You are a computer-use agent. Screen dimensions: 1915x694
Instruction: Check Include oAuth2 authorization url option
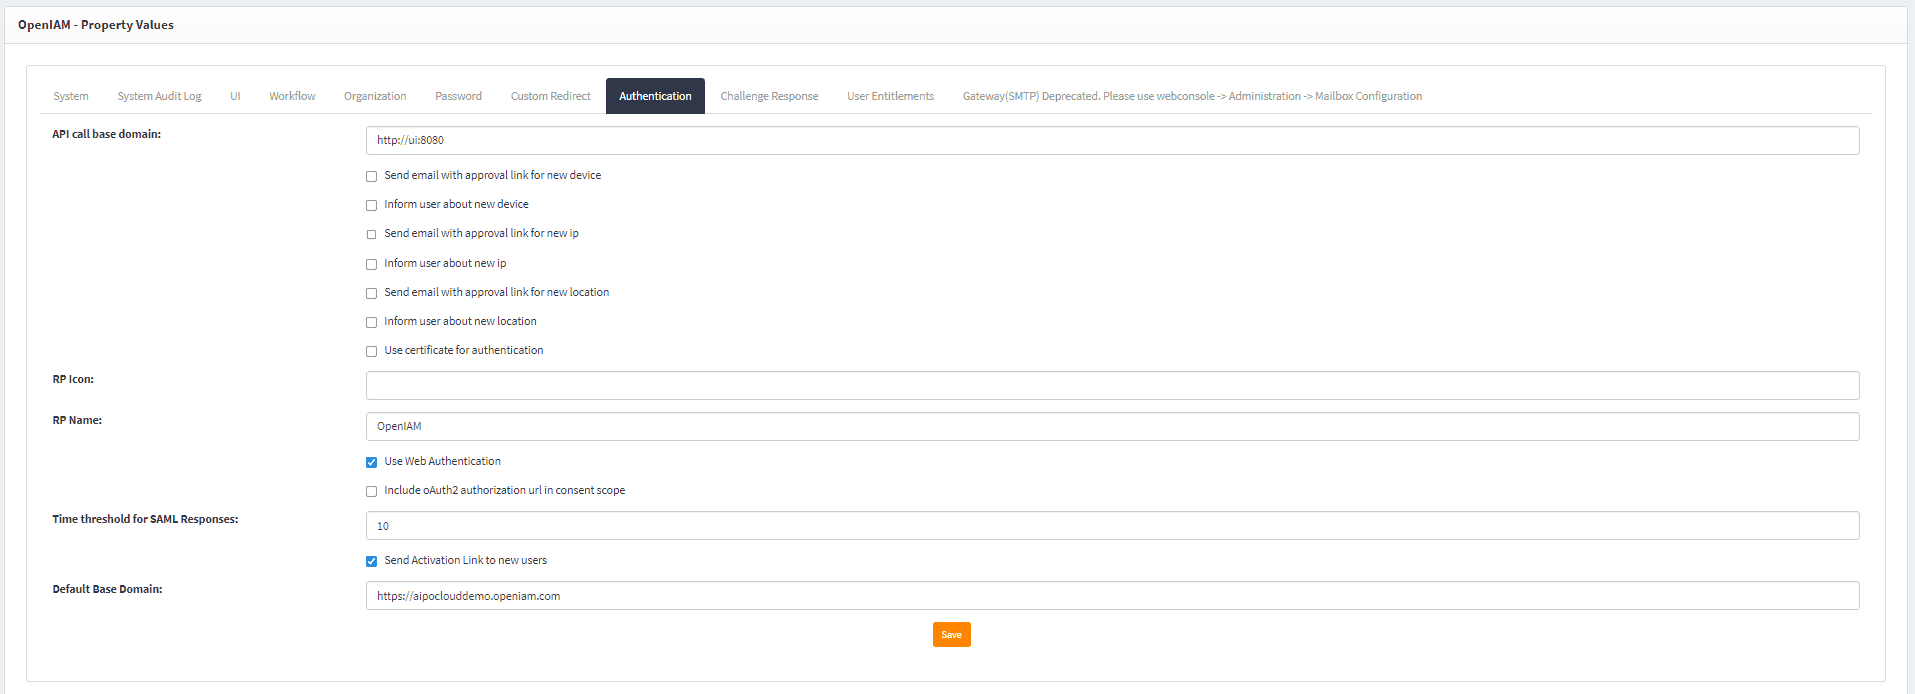(x=372, y=491)
